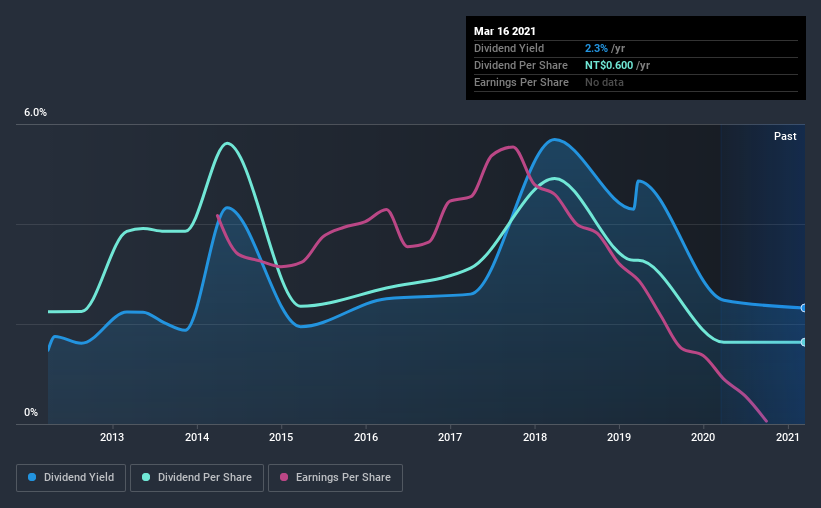Viewport: 821px width, 508px height.
Task: Toggle the Earnings Per Share legend button
Action: click(335, 478)
